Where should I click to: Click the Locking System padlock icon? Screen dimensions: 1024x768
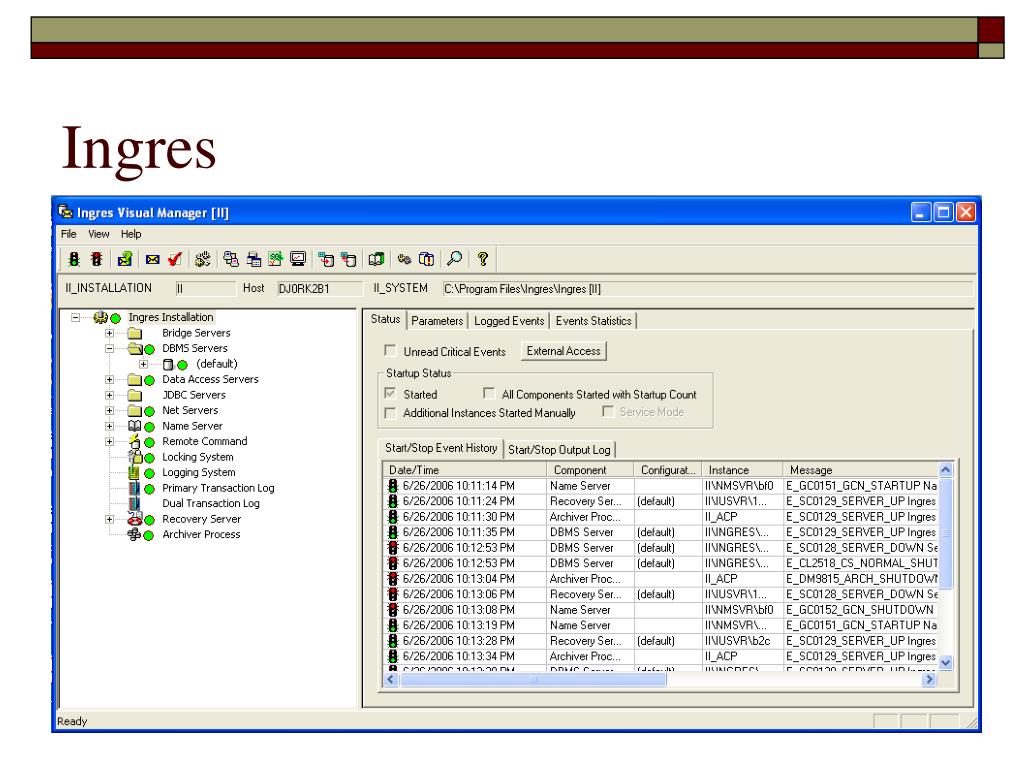(x=135, y=456)
